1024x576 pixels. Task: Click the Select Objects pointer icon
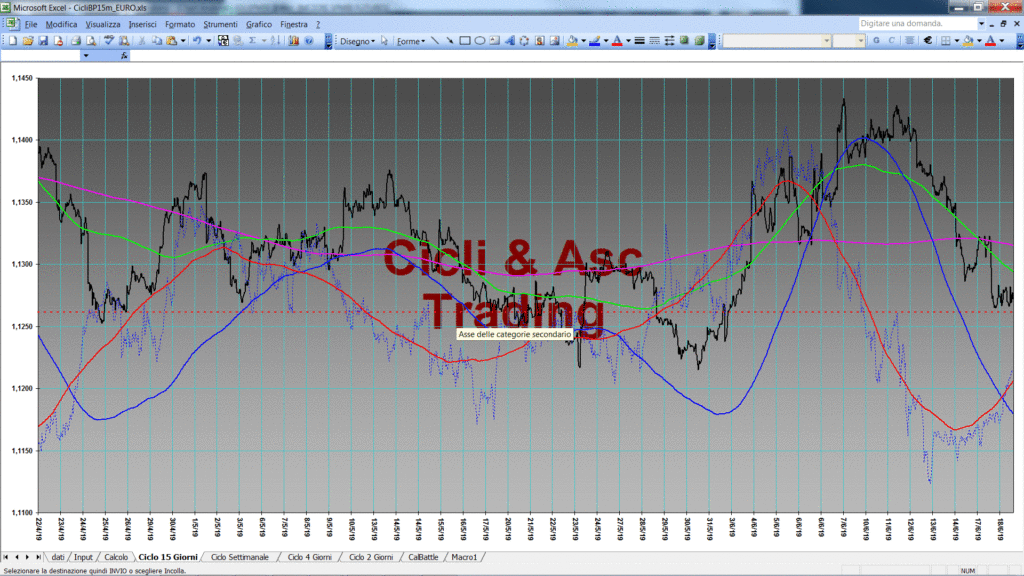coord(384,41)
